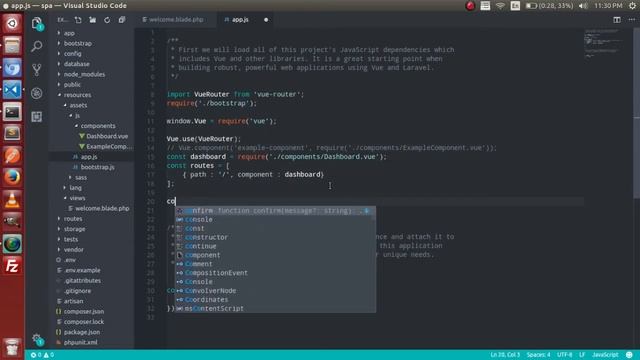This screenshot has width=640, height=360.
Task: Open the Manage gear in activity bar
Action: pos(37,339)
